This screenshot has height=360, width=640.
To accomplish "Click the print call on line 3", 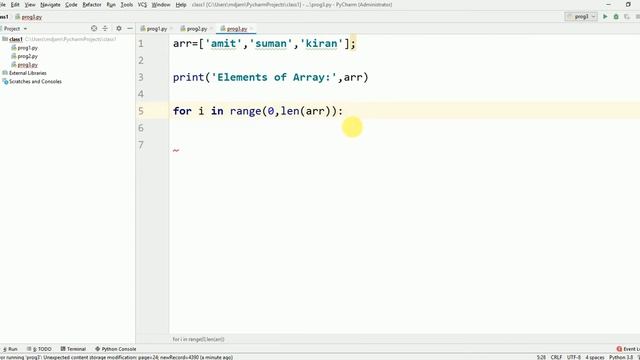I will coord(189,77).
